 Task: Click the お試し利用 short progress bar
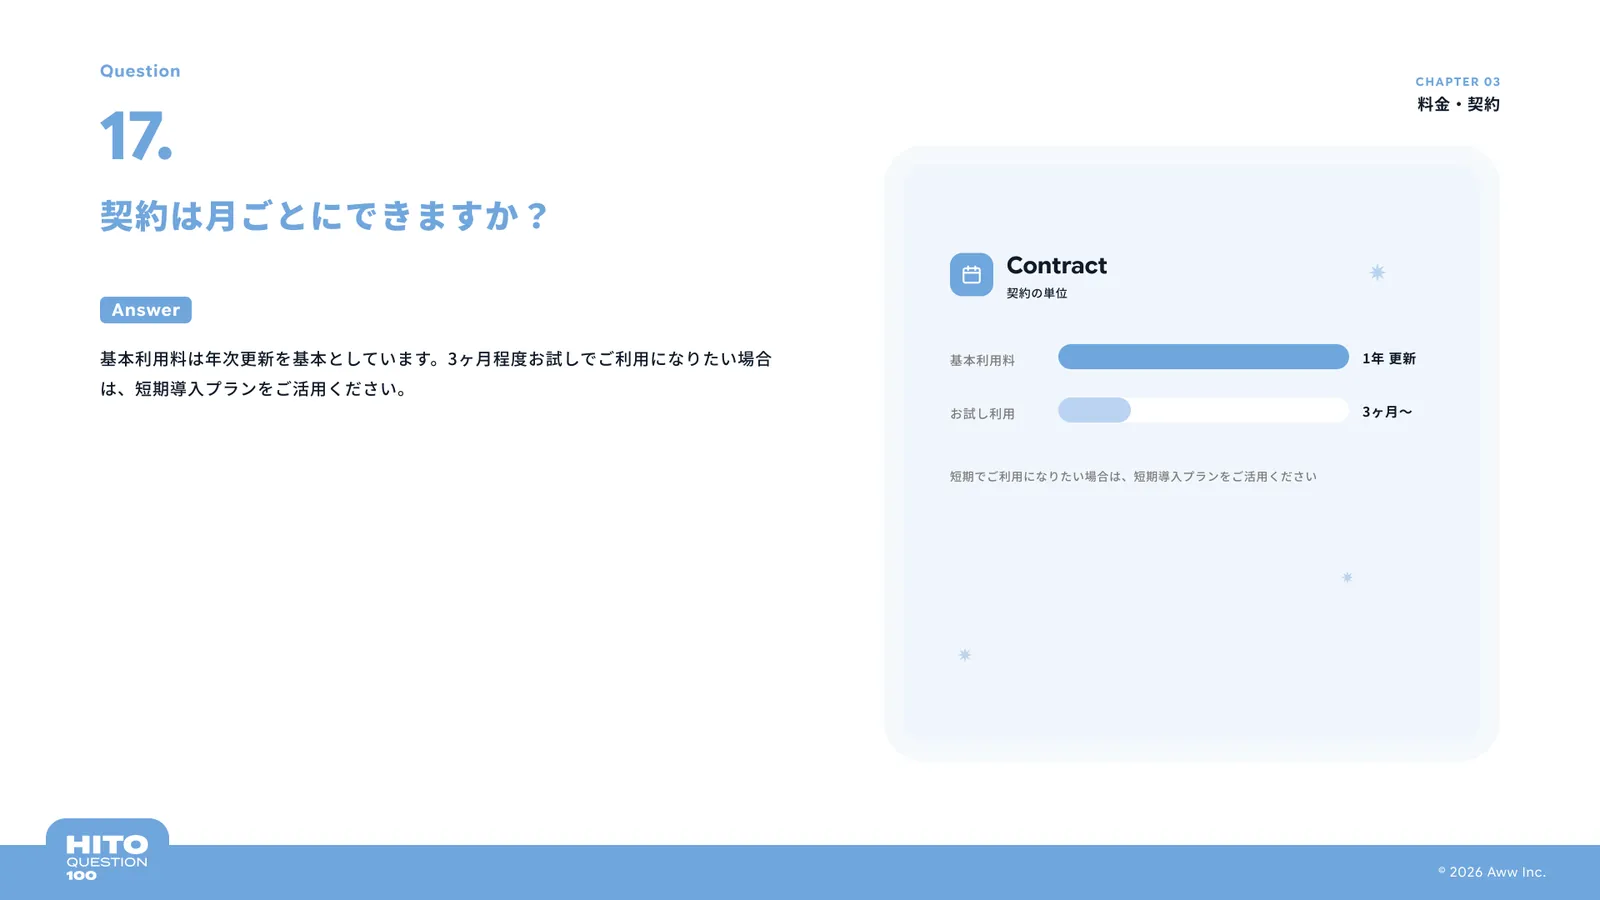point(1094,410)
